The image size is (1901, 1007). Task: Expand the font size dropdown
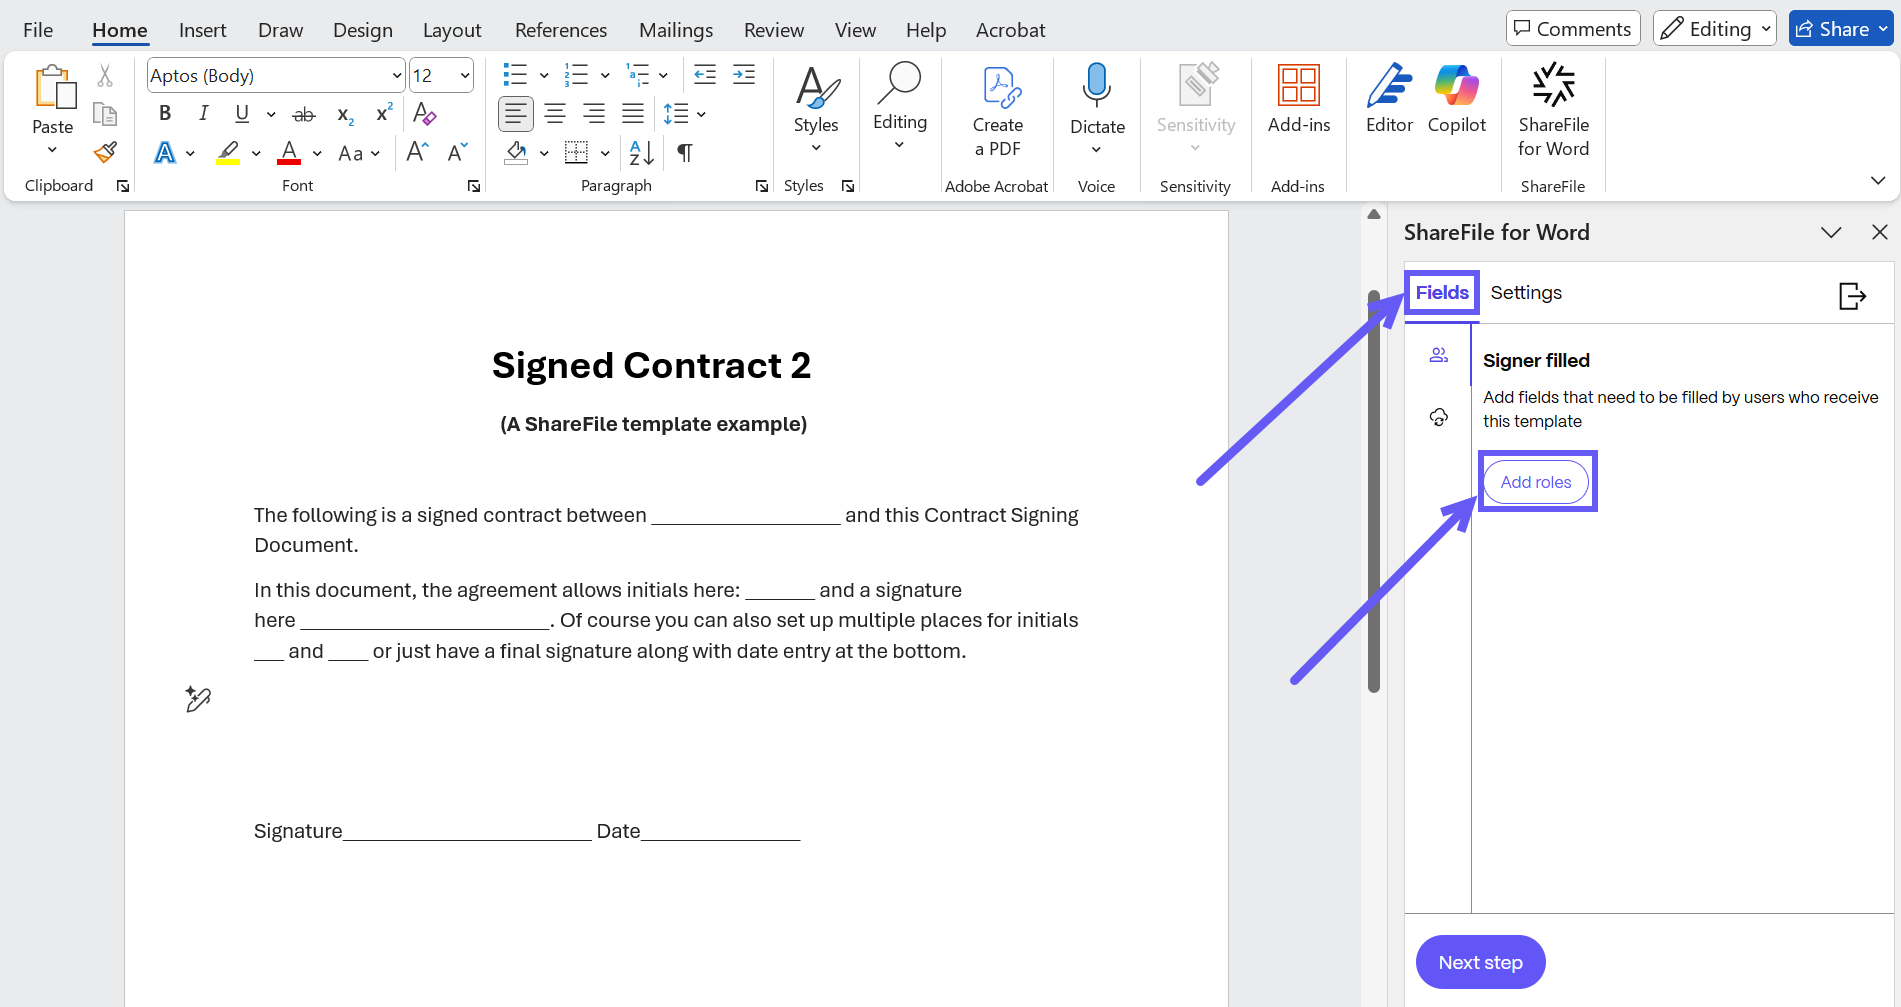[x=465, y=76]
